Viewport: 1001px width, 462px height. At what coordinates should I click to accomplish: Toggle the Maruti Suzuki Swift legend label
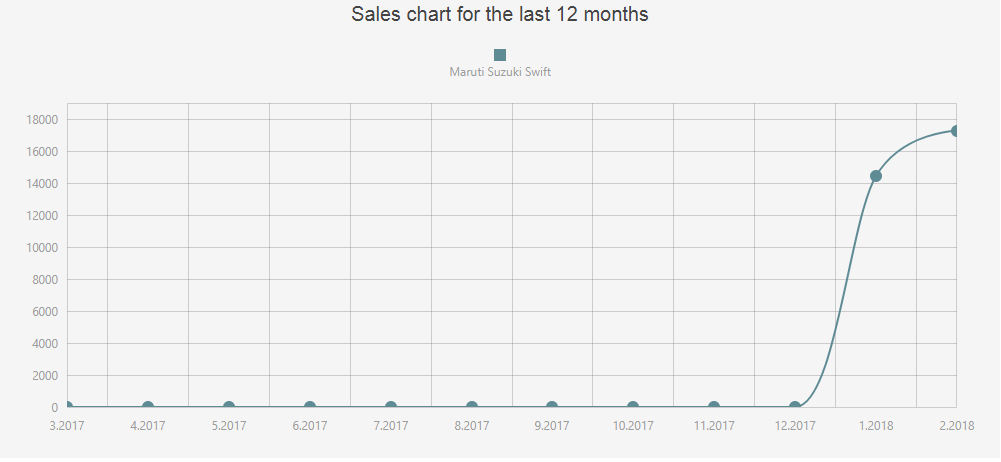pos(500,72)
